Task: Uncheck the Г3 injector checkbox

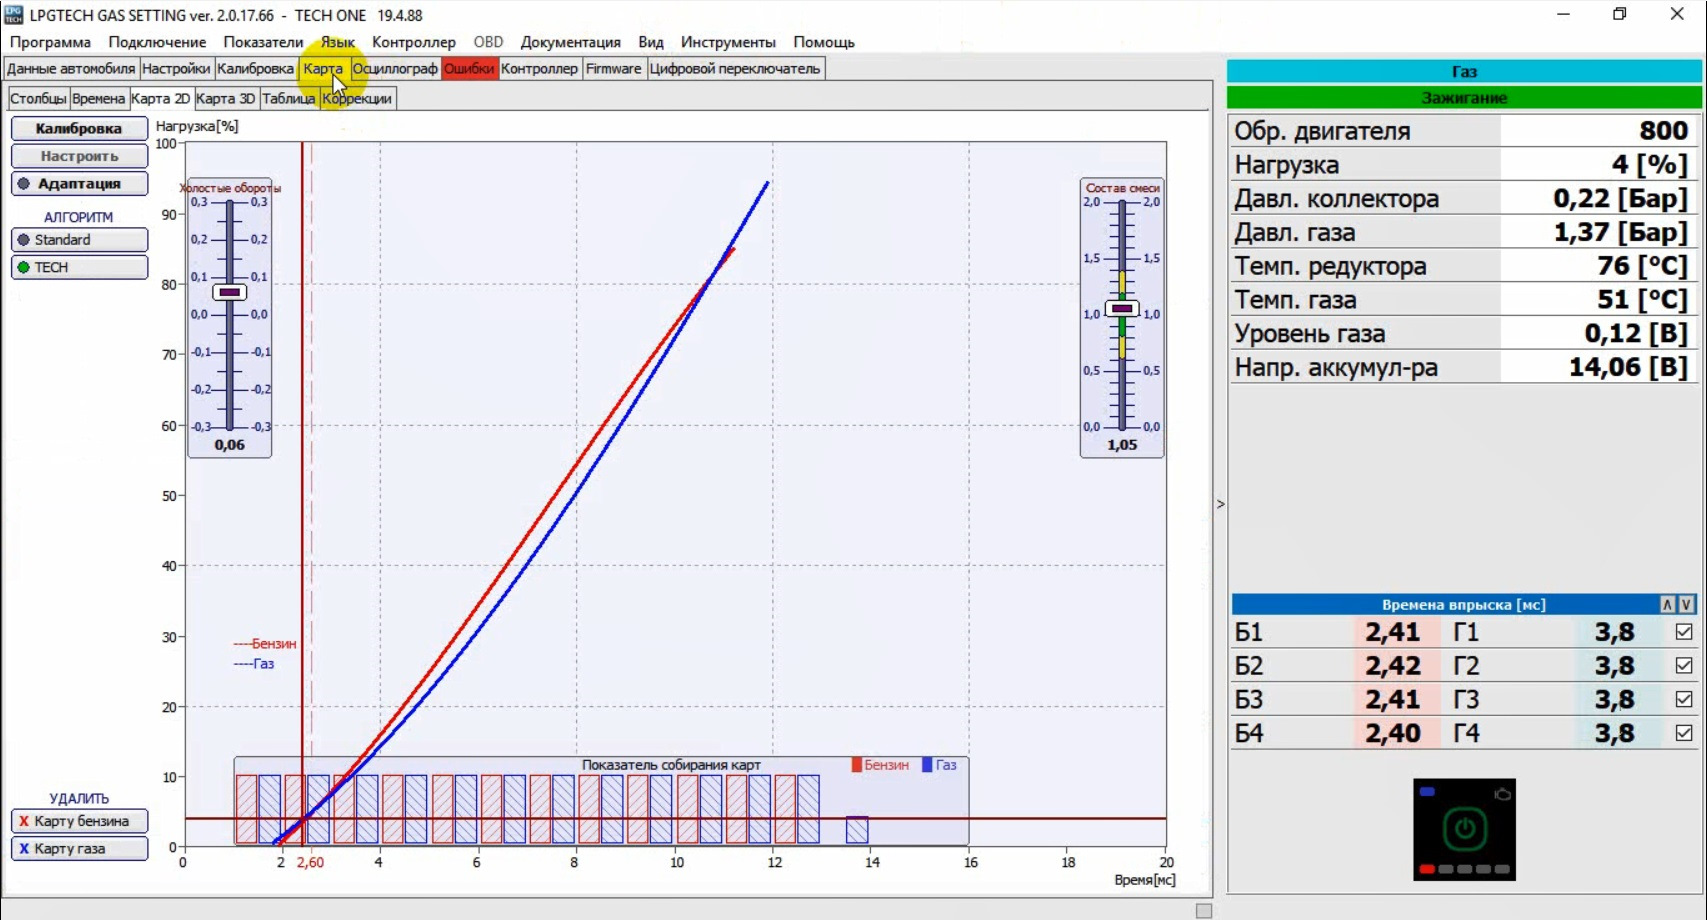Action: [1684, 699]
